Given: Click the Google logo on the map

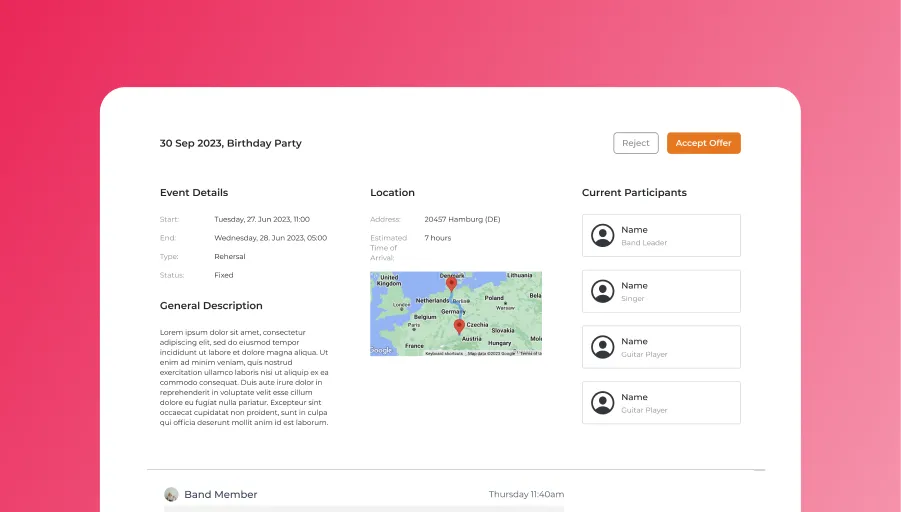Looking at the screenshot, I should (x=381, y=351).
